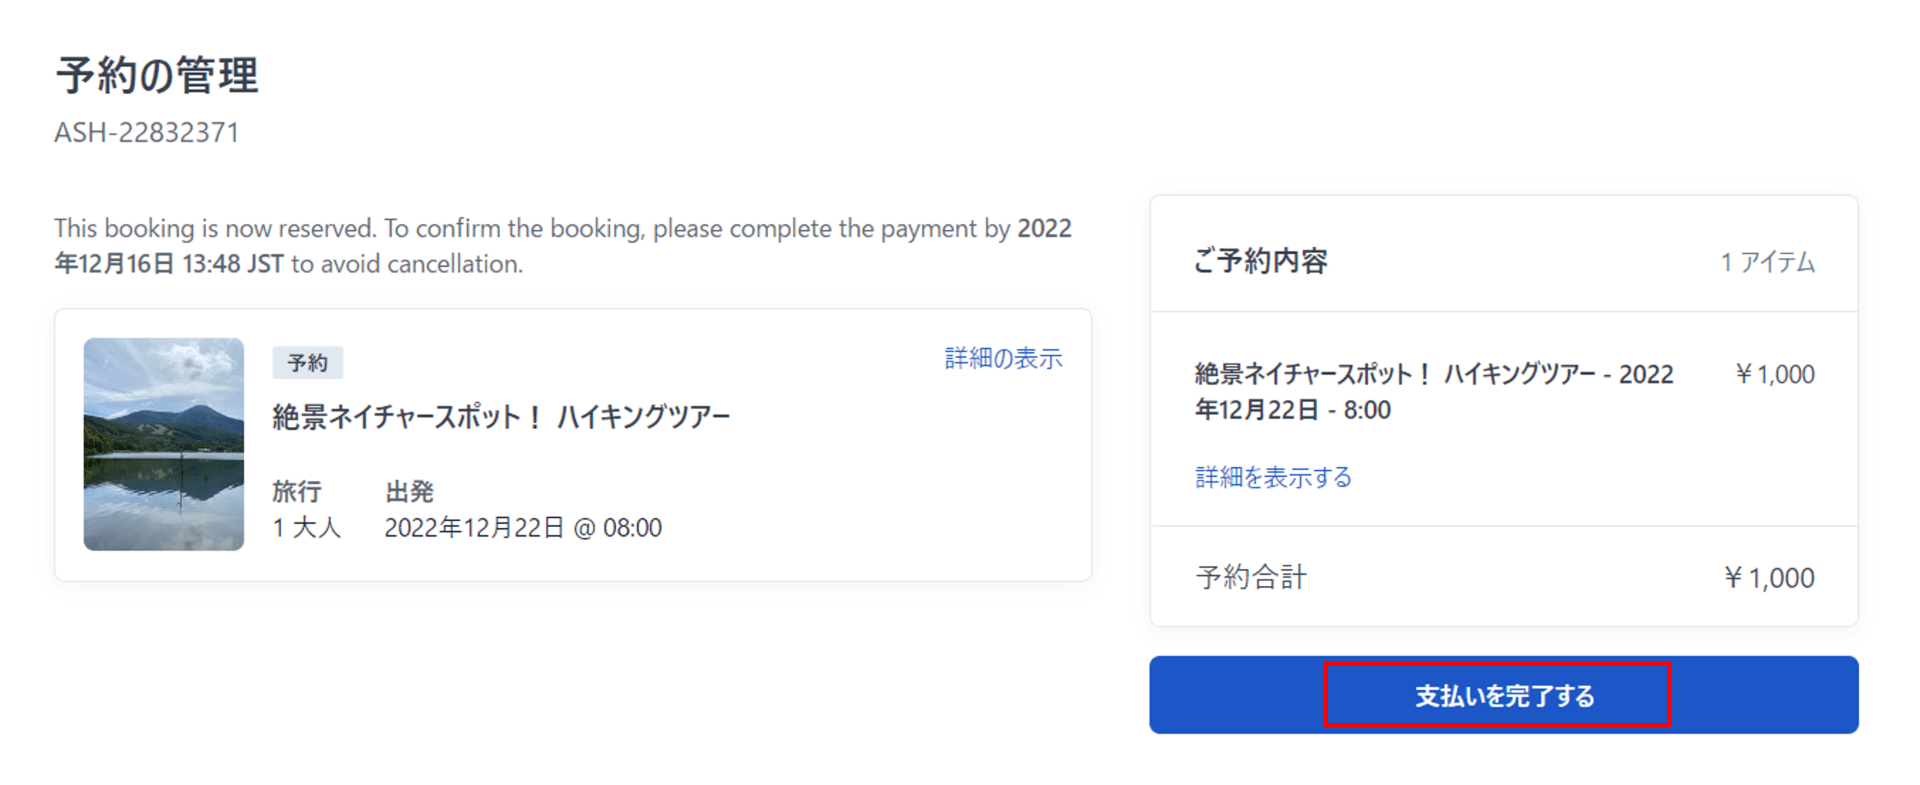This screenshot has width=1920, height=785.
Task: Click the 予約合計 total label
Action: click(1251, 577)
